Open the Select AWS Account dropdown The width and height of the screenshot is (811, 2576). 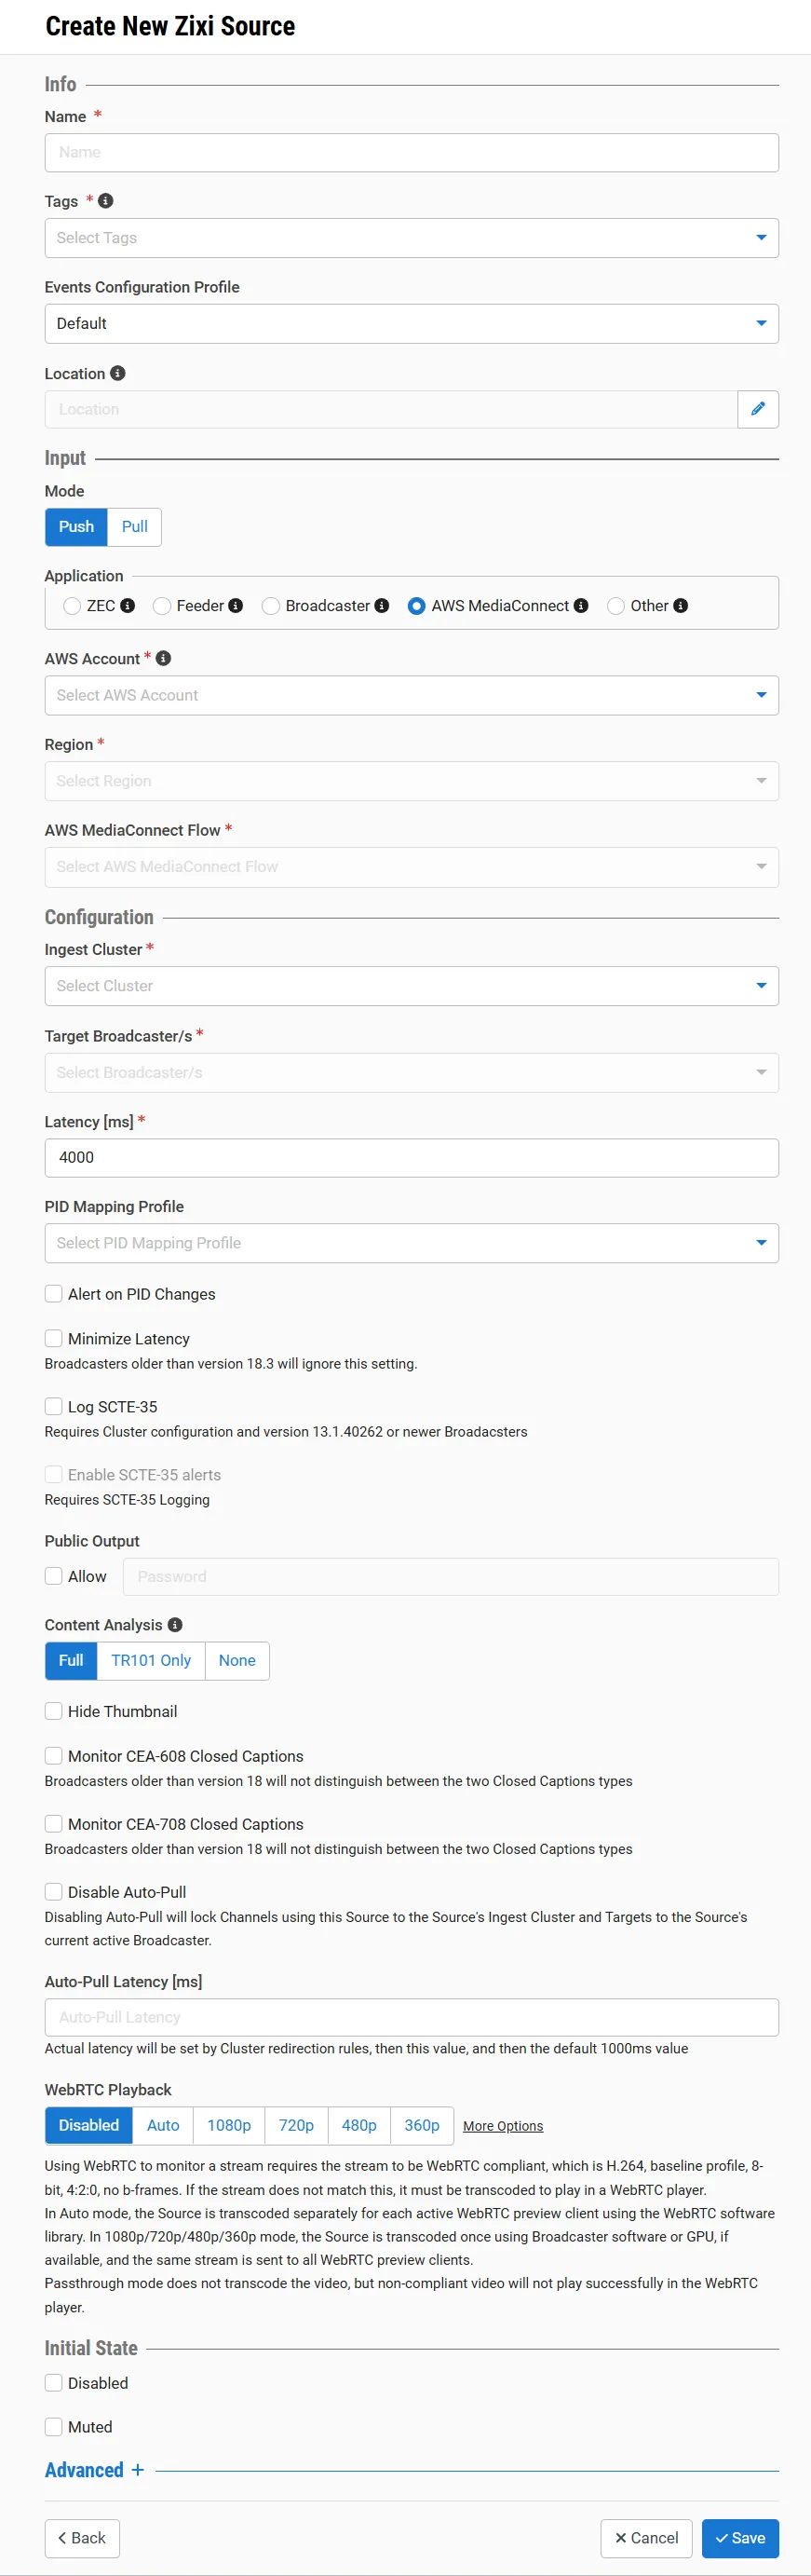tap(412, 695)
